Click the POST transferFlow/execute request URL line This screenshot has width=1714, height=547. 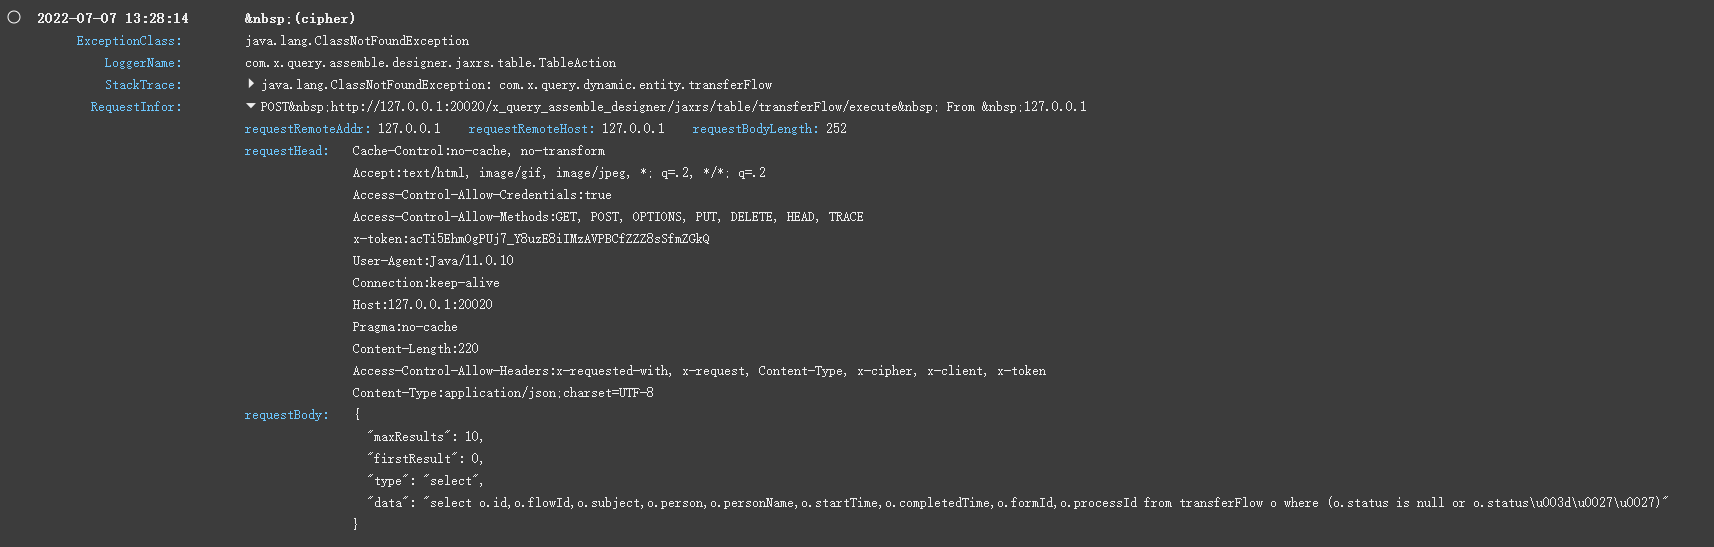point(673,107)
